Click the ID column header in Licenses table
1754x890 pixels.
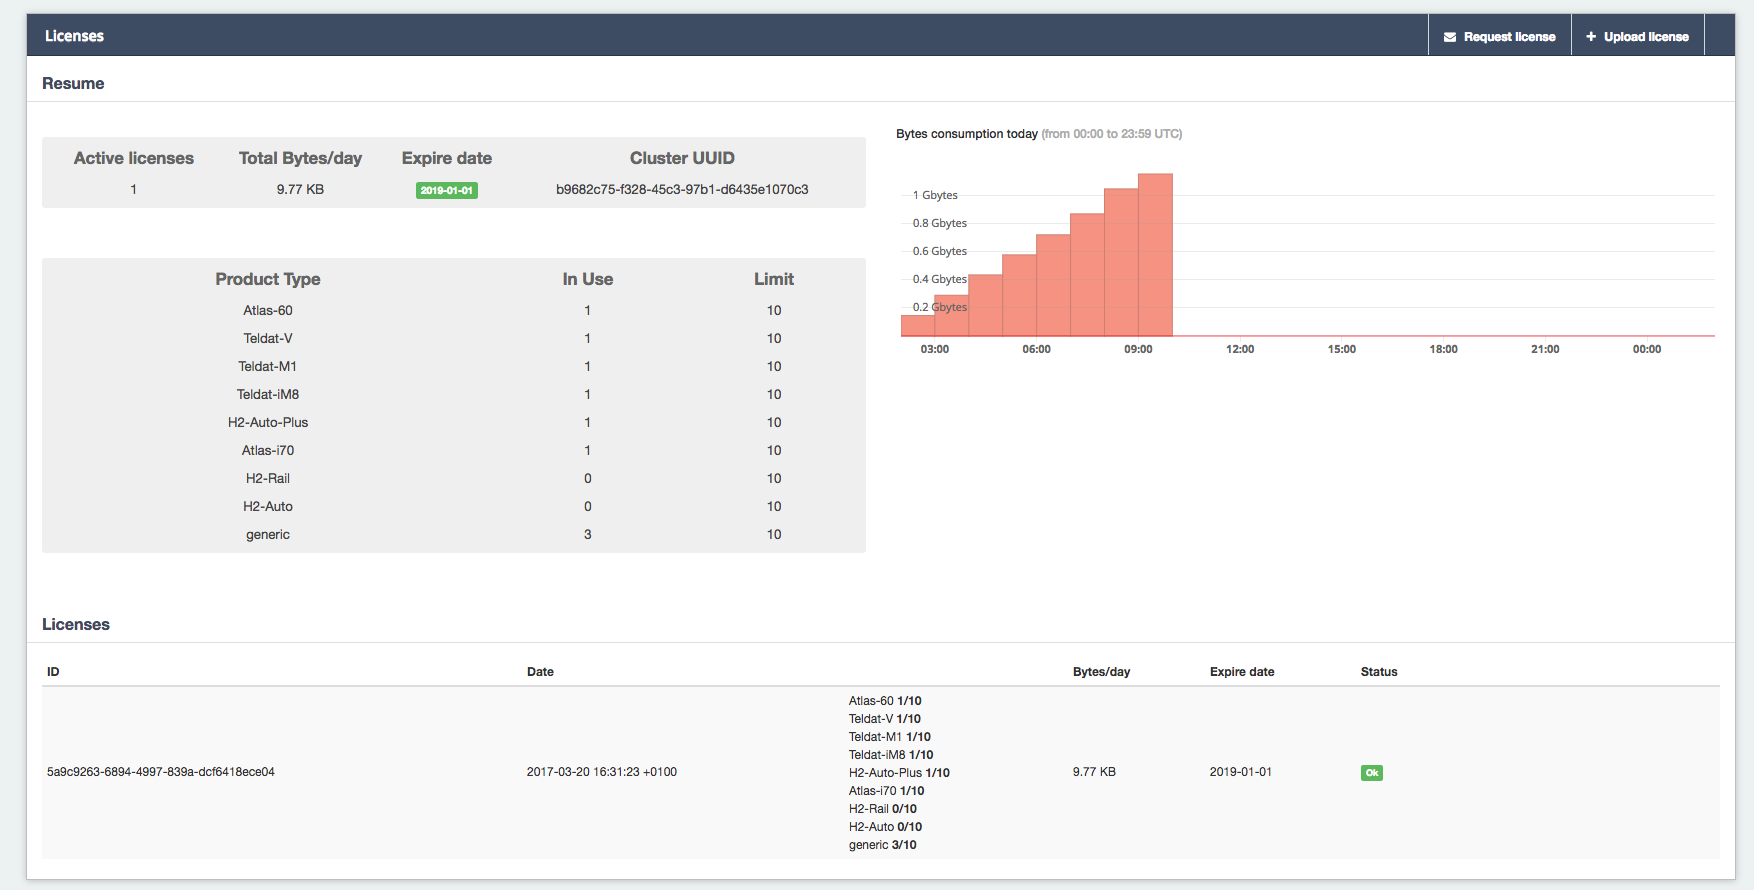(53, 672)
